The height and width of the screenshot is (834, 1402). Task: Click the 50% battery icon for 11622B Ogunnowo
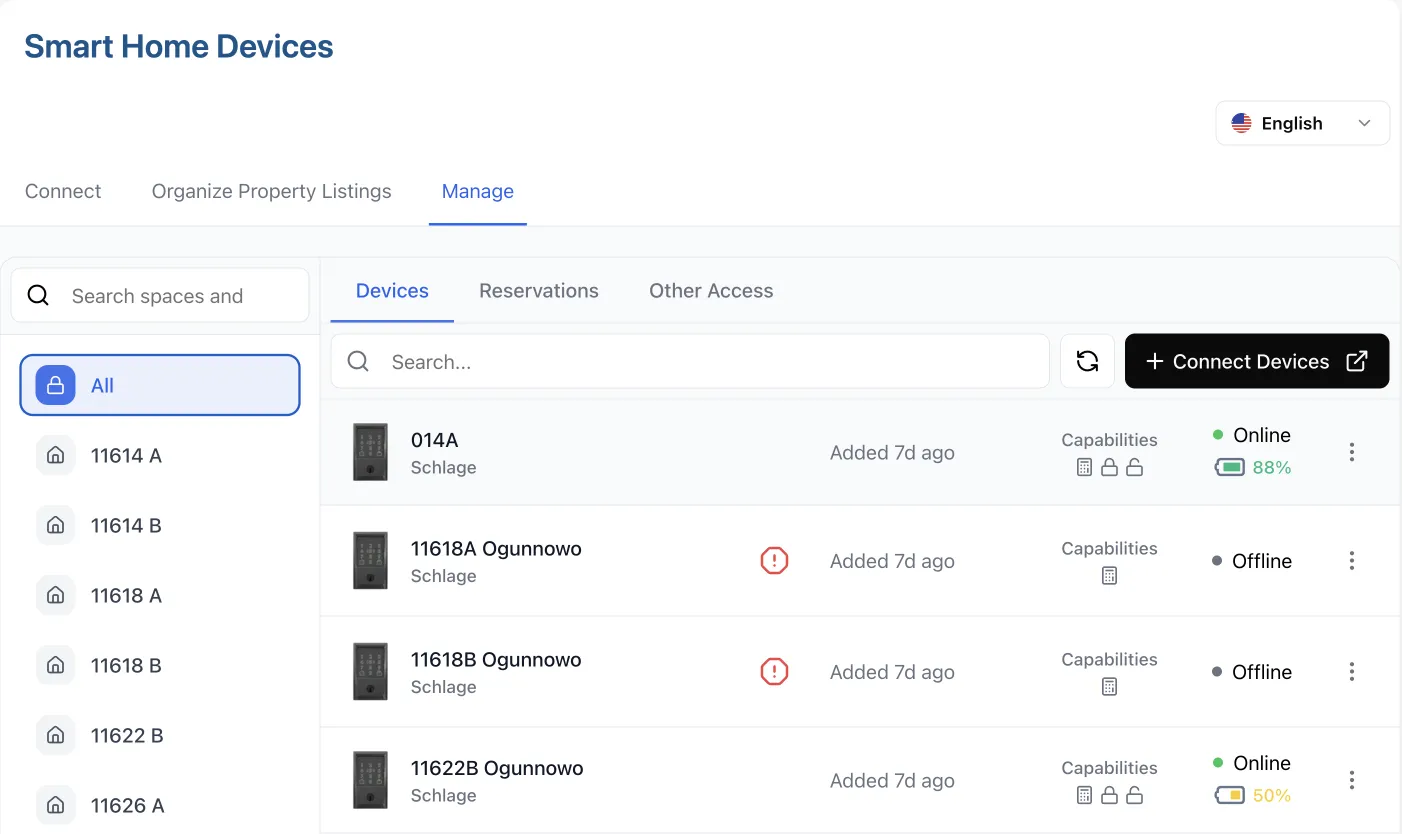[x=1230, y=795]
